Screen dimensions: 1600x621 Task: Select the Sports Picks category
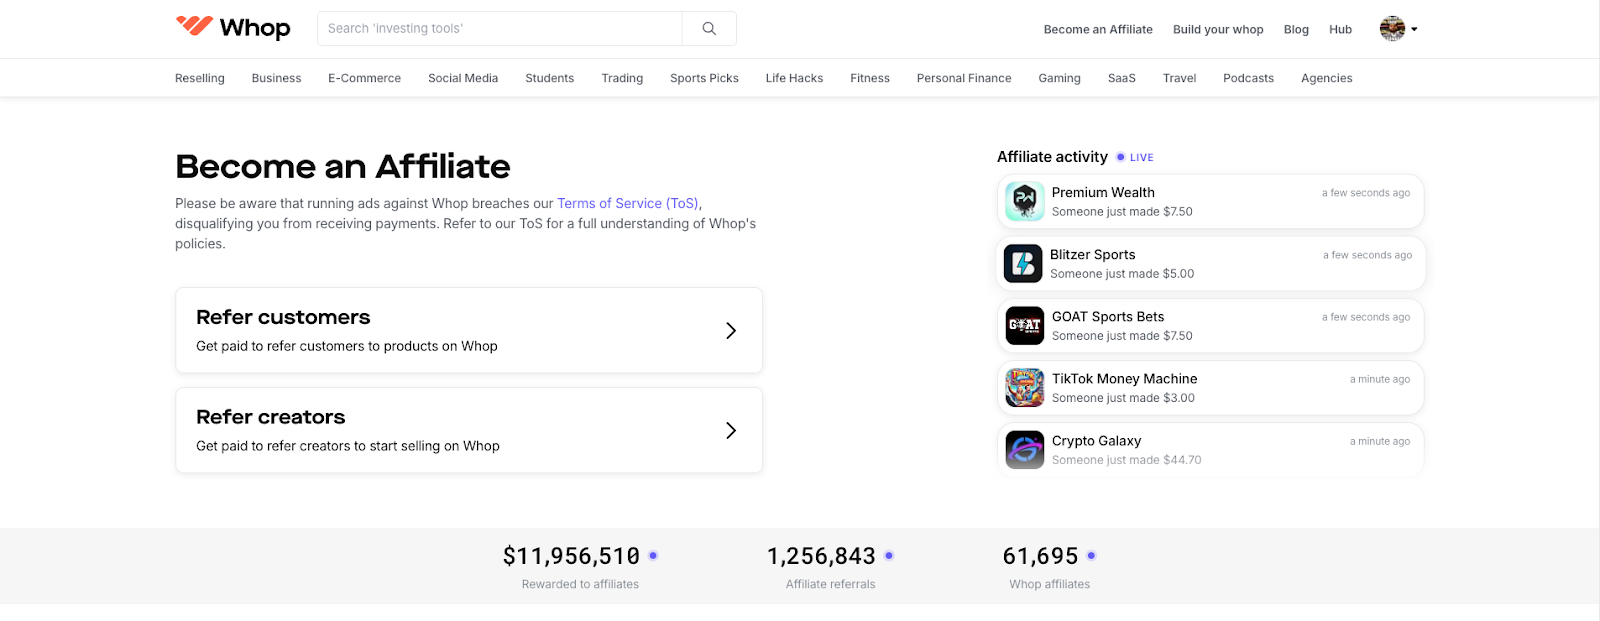[x=704, y=78]
